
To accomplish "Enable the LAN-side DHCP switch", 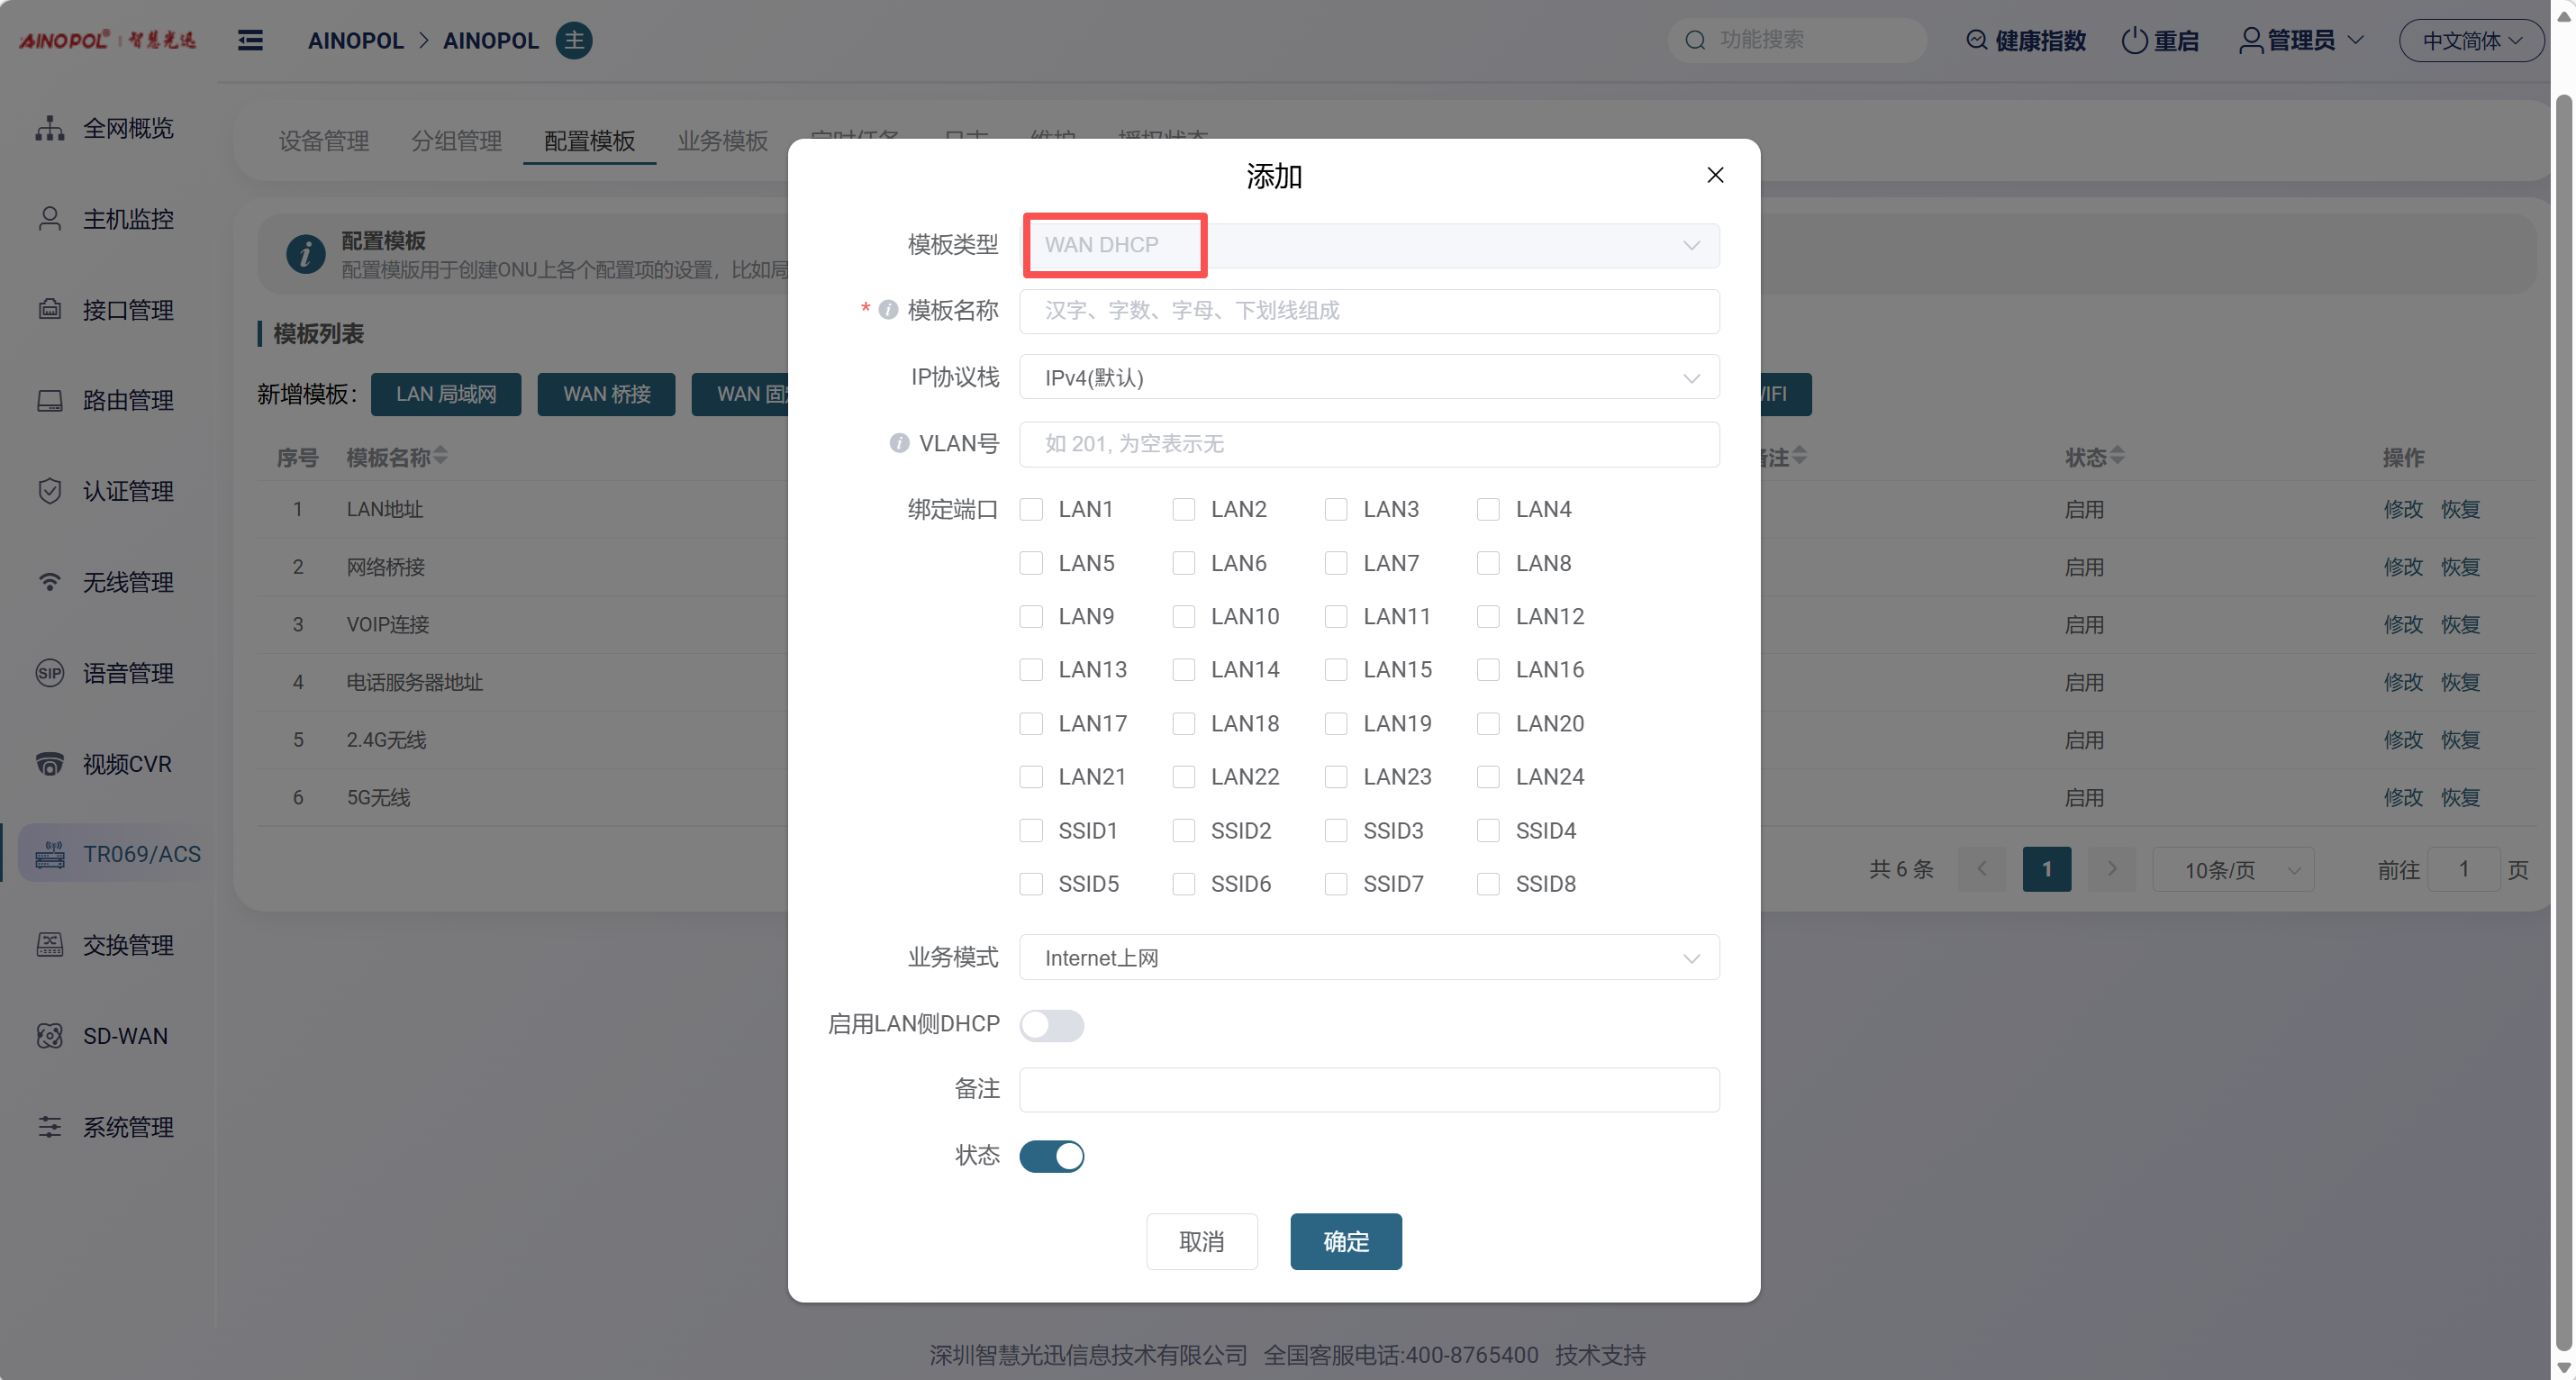I will coord(1051,1025).
